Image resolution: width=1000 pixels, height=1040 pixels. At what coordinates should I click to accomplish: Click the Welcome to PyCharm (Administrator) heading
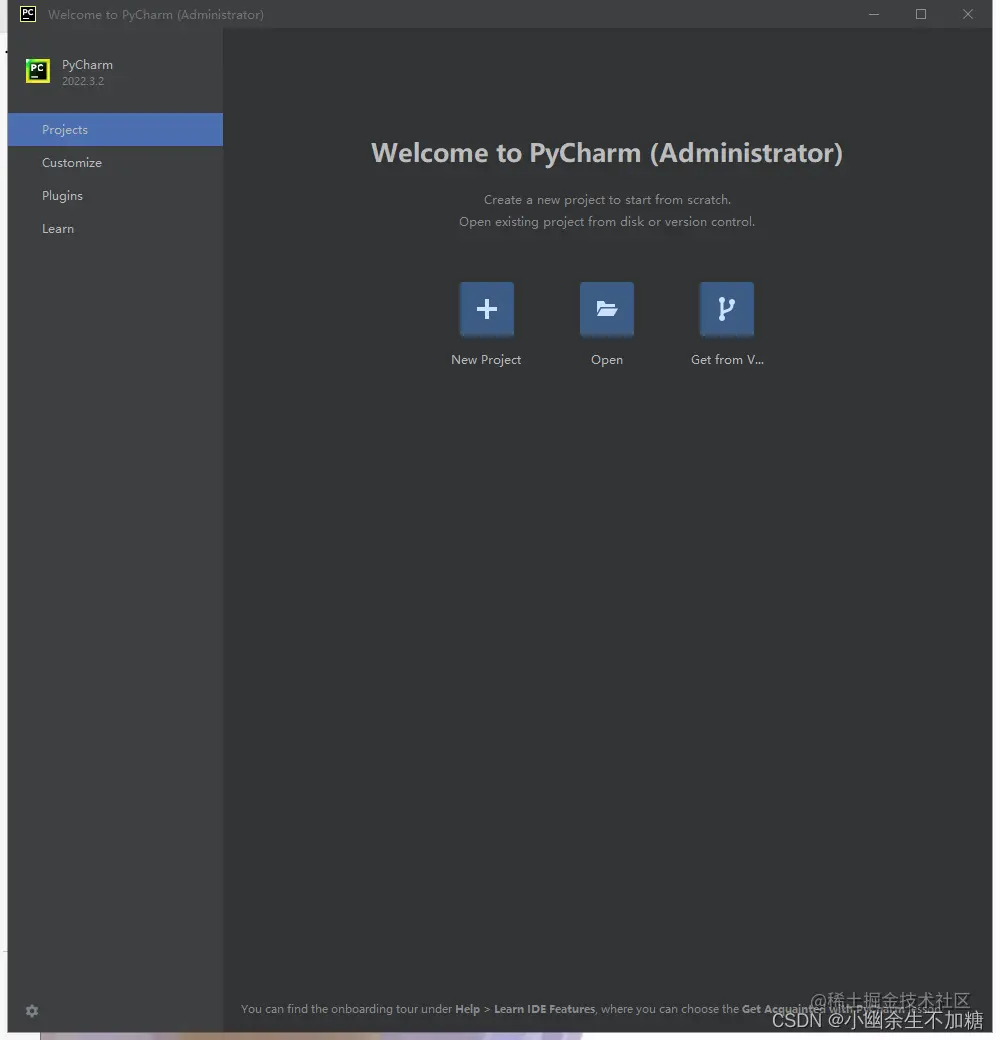607,153
